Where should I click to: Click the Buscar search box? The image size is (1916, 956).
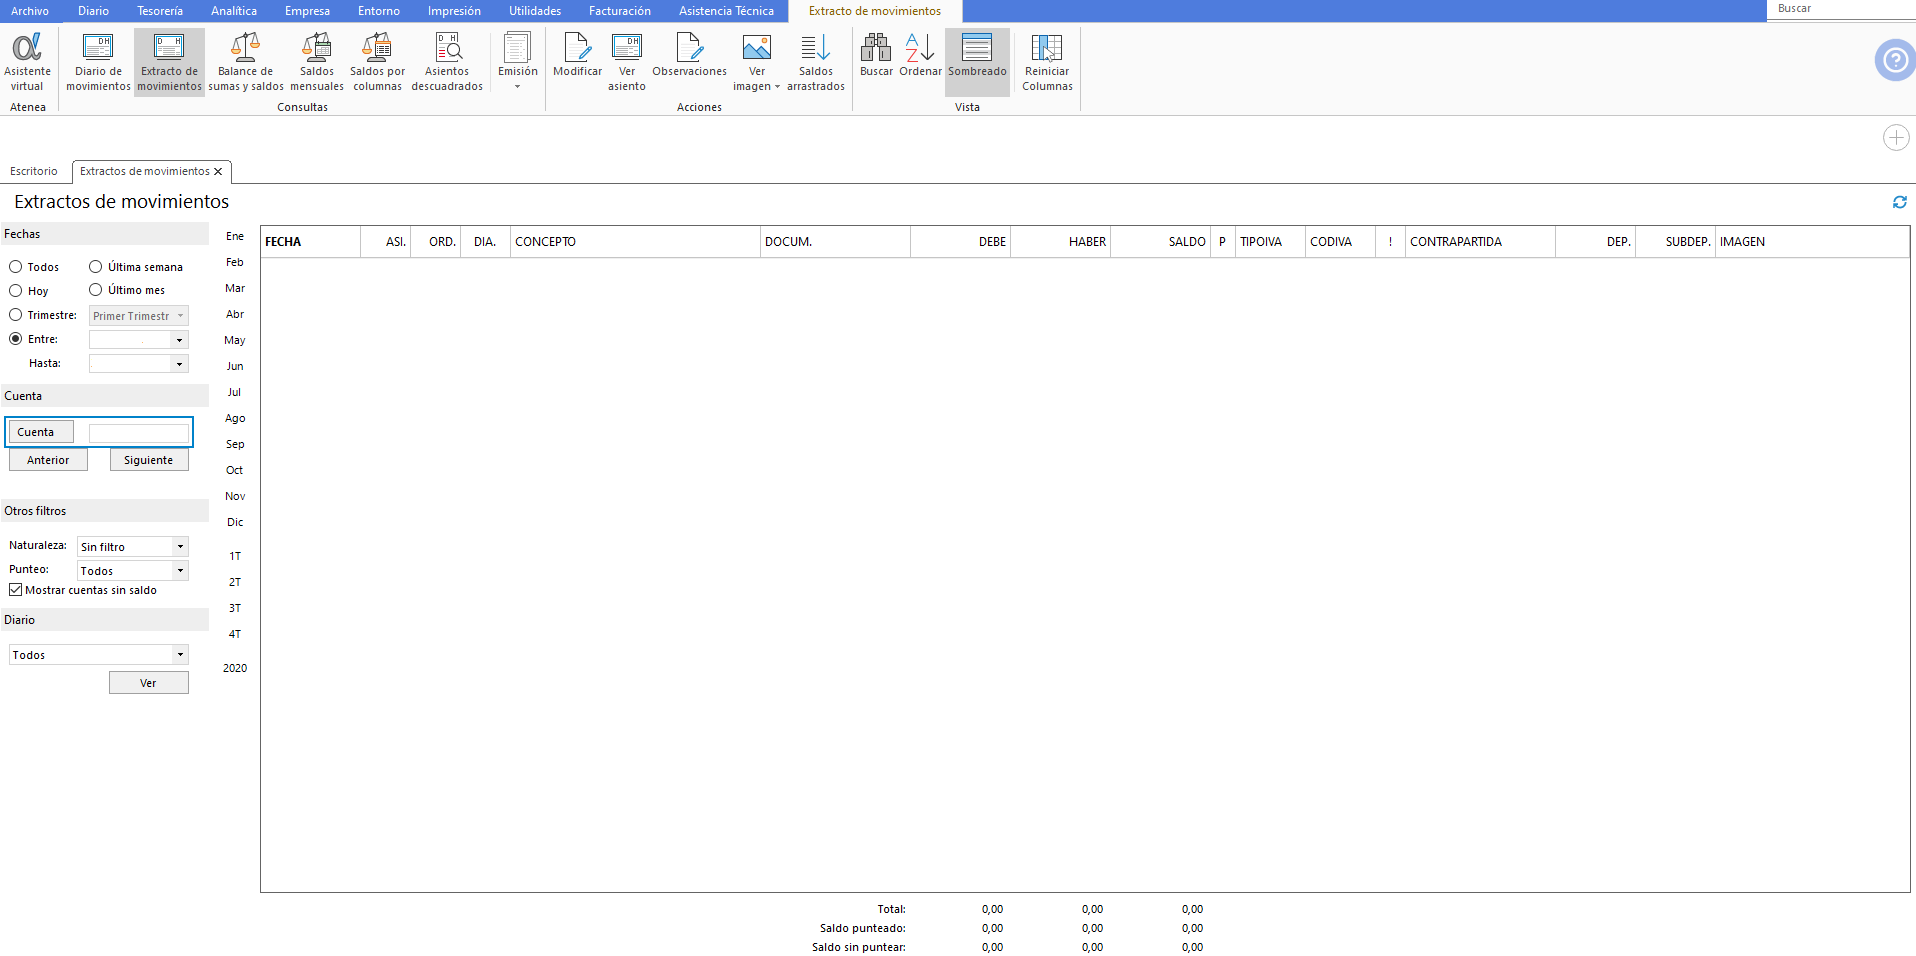[x=1840, y=9]
